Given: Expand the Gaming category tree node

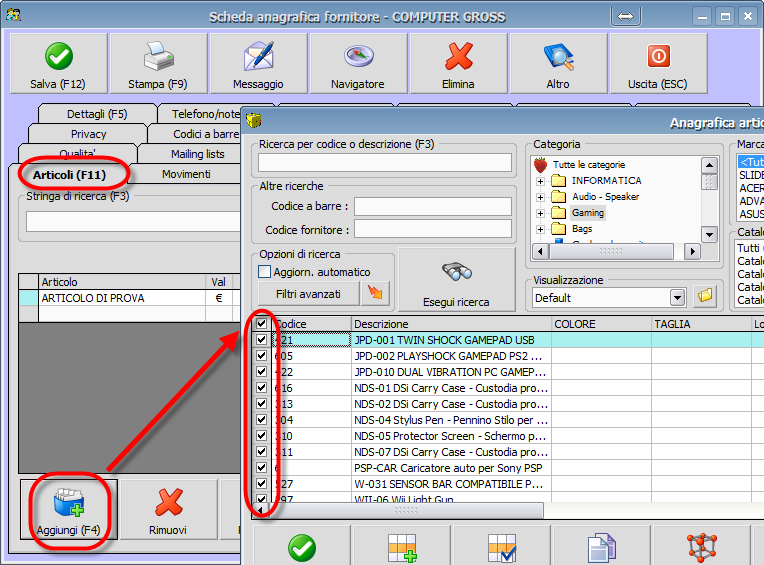Looking at the screenshot, I should [x=541, y=213].
